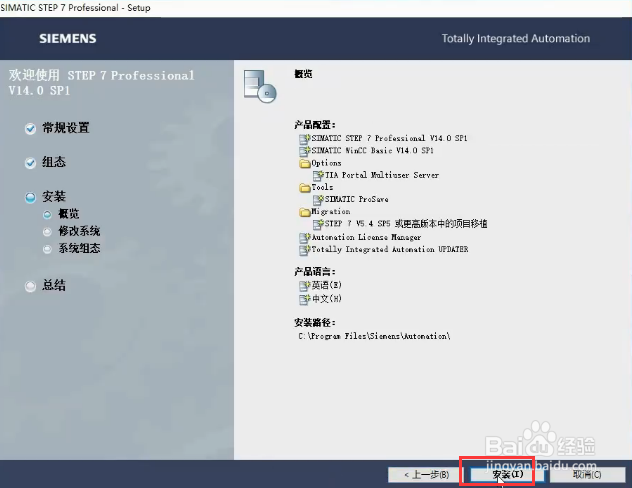Click the 修改系统 sub-step bullet
The width and height of the screenshot is (632, 488).
47,232
